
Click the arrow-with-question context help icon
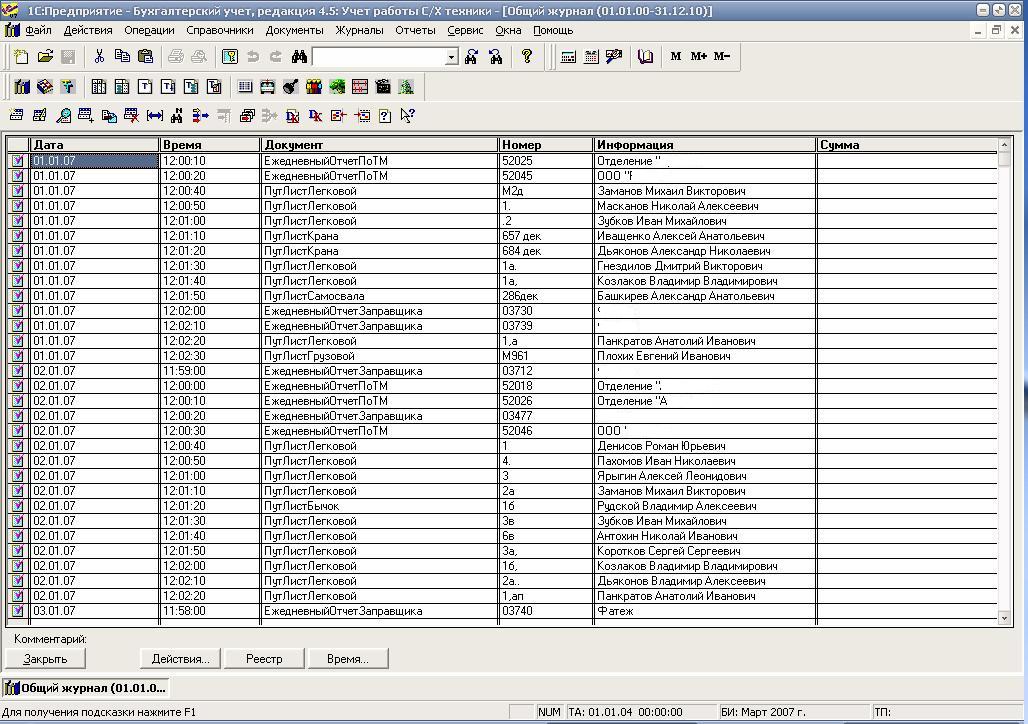(407, 116)
